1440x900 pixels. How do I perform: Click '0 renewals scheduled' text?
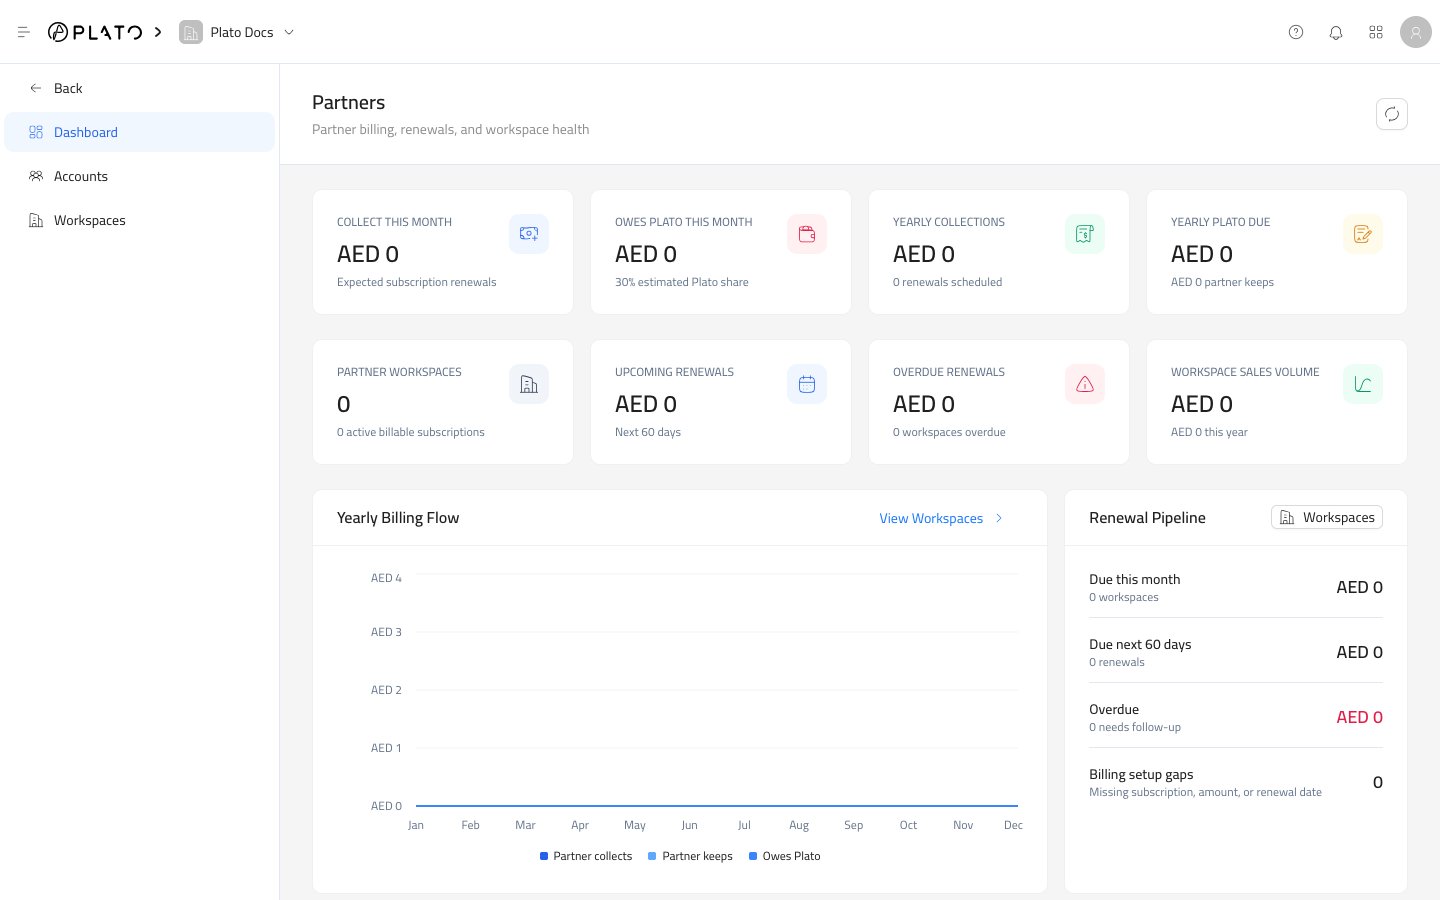[947, 282]
